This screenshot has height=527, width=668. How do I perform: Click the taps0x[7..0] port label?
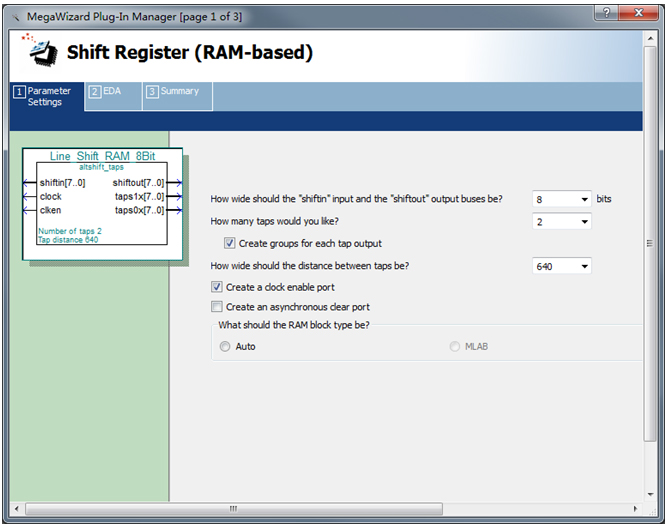(139, 210)
